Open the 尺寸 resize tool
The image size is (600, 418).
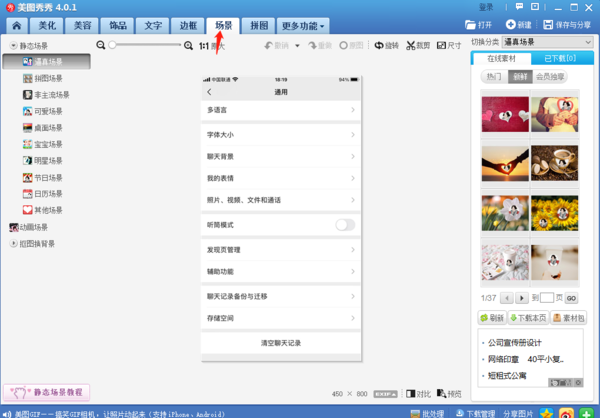click(449, 46)
